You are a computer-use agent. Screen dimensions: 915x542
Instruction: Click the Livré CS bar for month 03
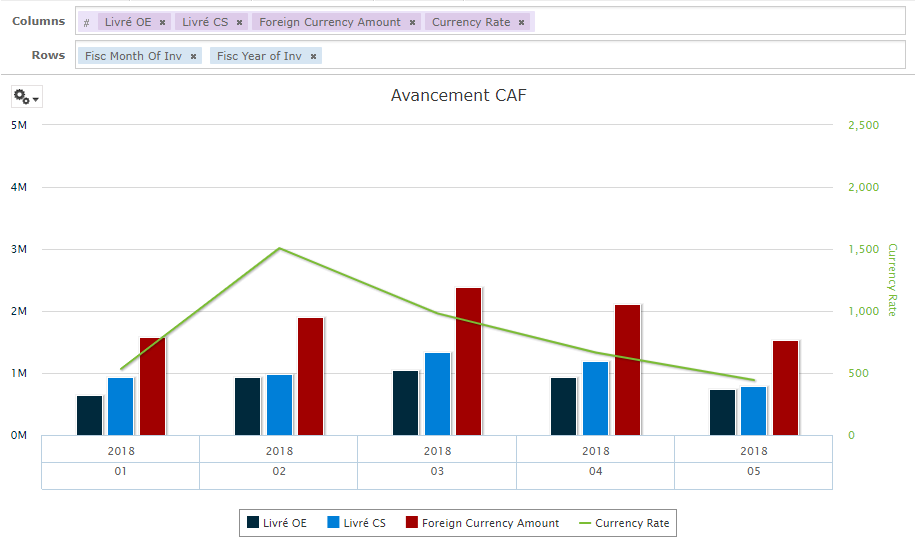click(438, 394)
